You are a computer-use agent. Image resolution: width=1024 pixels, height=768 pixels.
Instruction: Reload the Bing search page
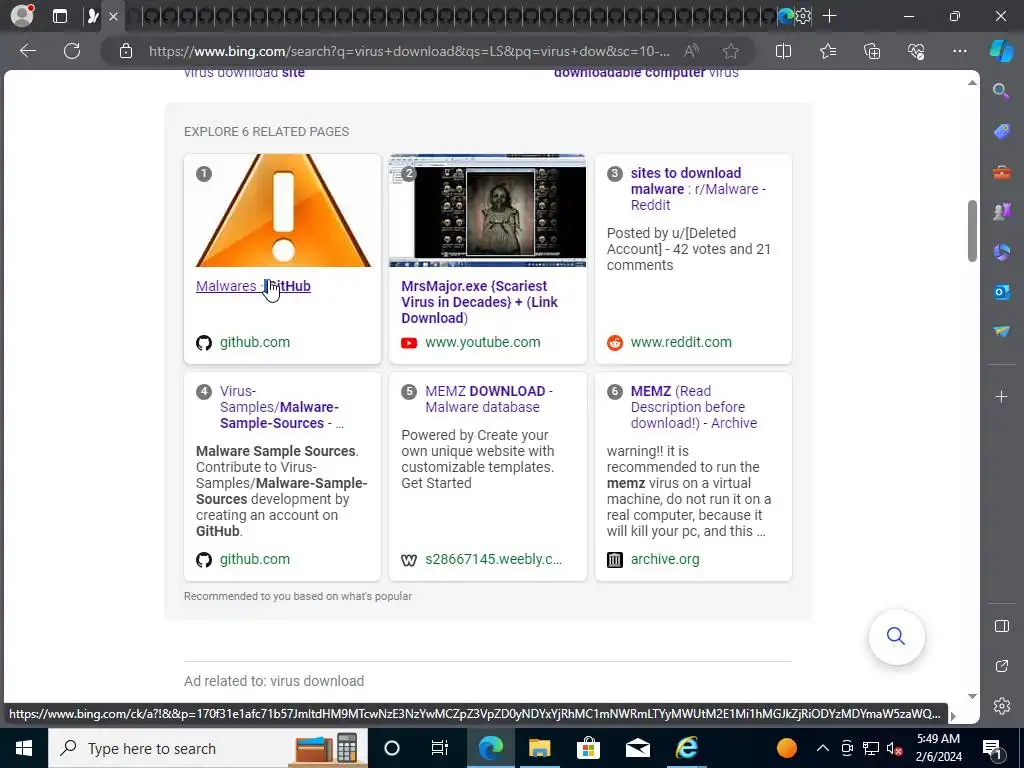point(72,51)
